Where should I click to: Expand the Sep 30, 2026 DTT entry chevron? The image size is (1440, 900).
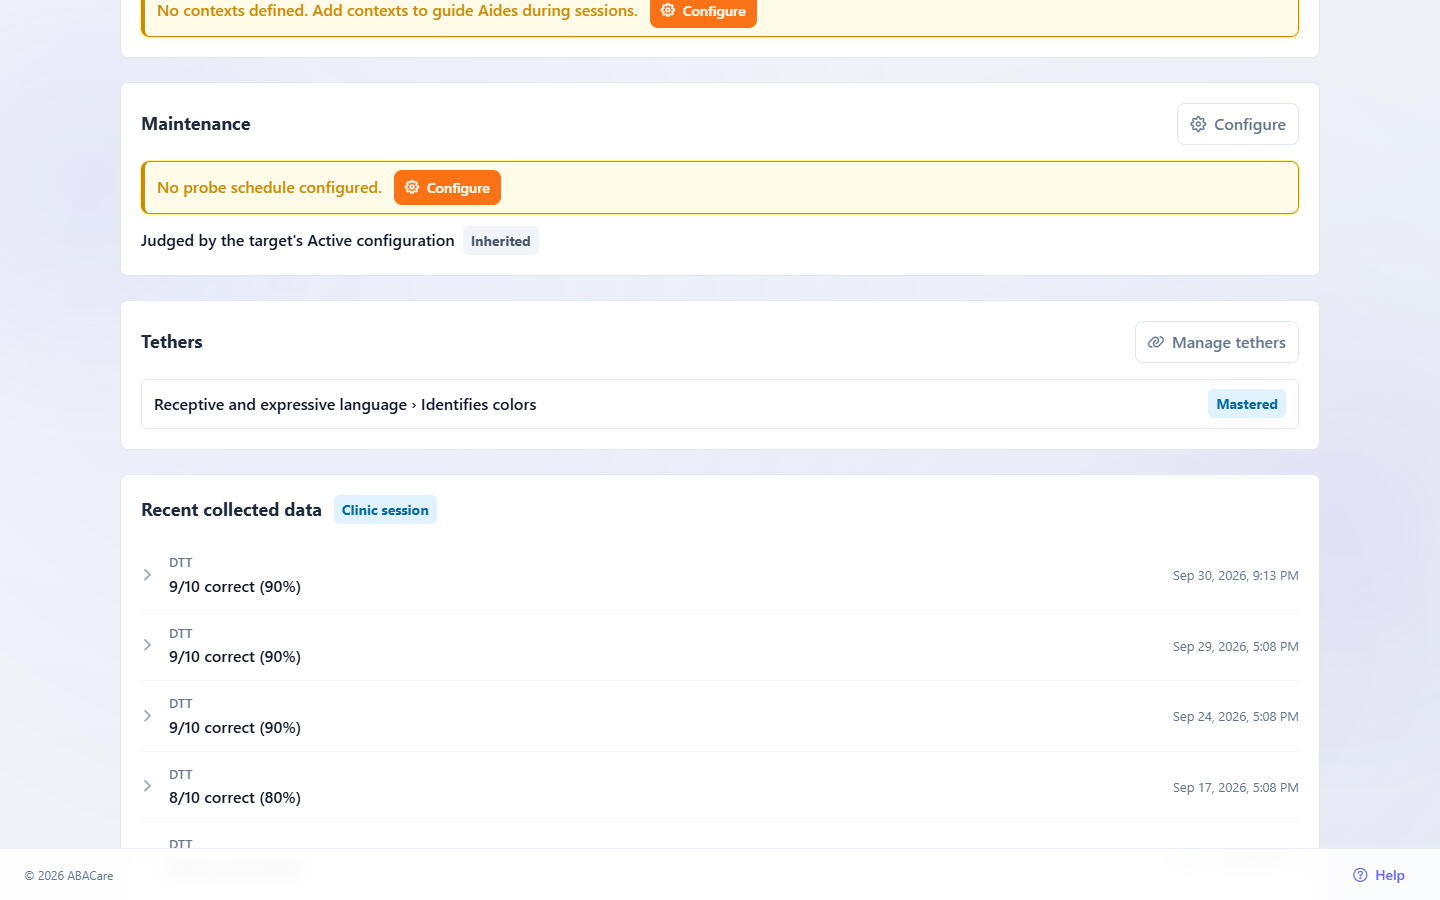tap(147, 575)
